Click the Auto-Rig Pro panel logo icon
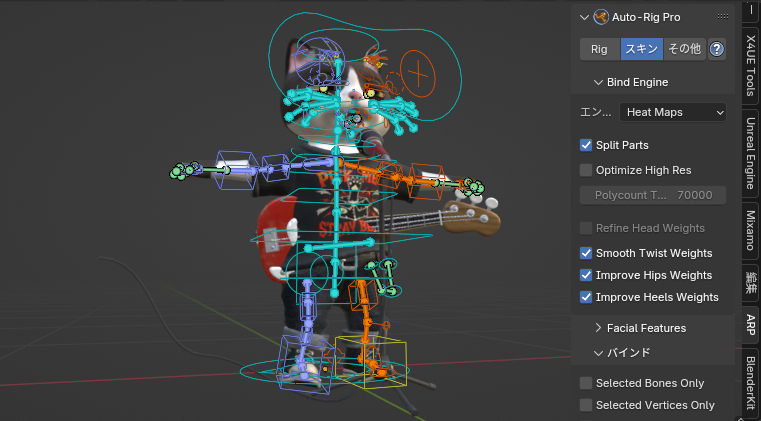 click(601, 17)
